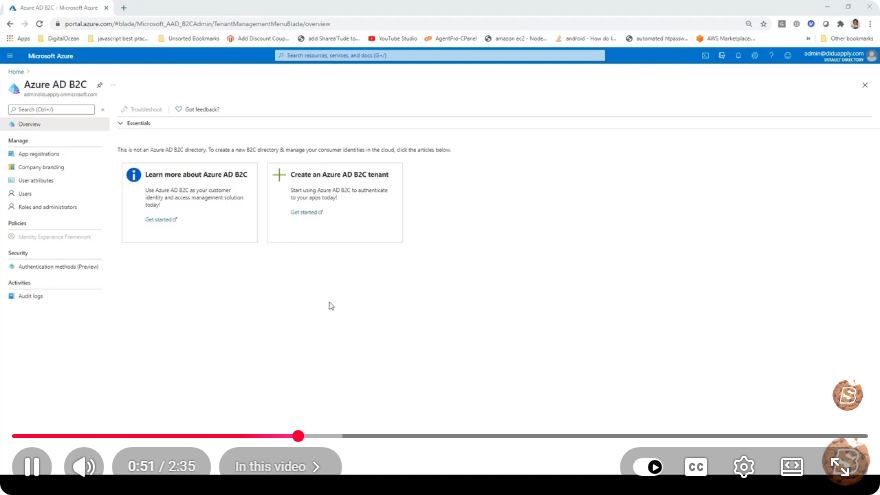Click Got feedback? button
880x495 pixels.
(x=198, y=109)
